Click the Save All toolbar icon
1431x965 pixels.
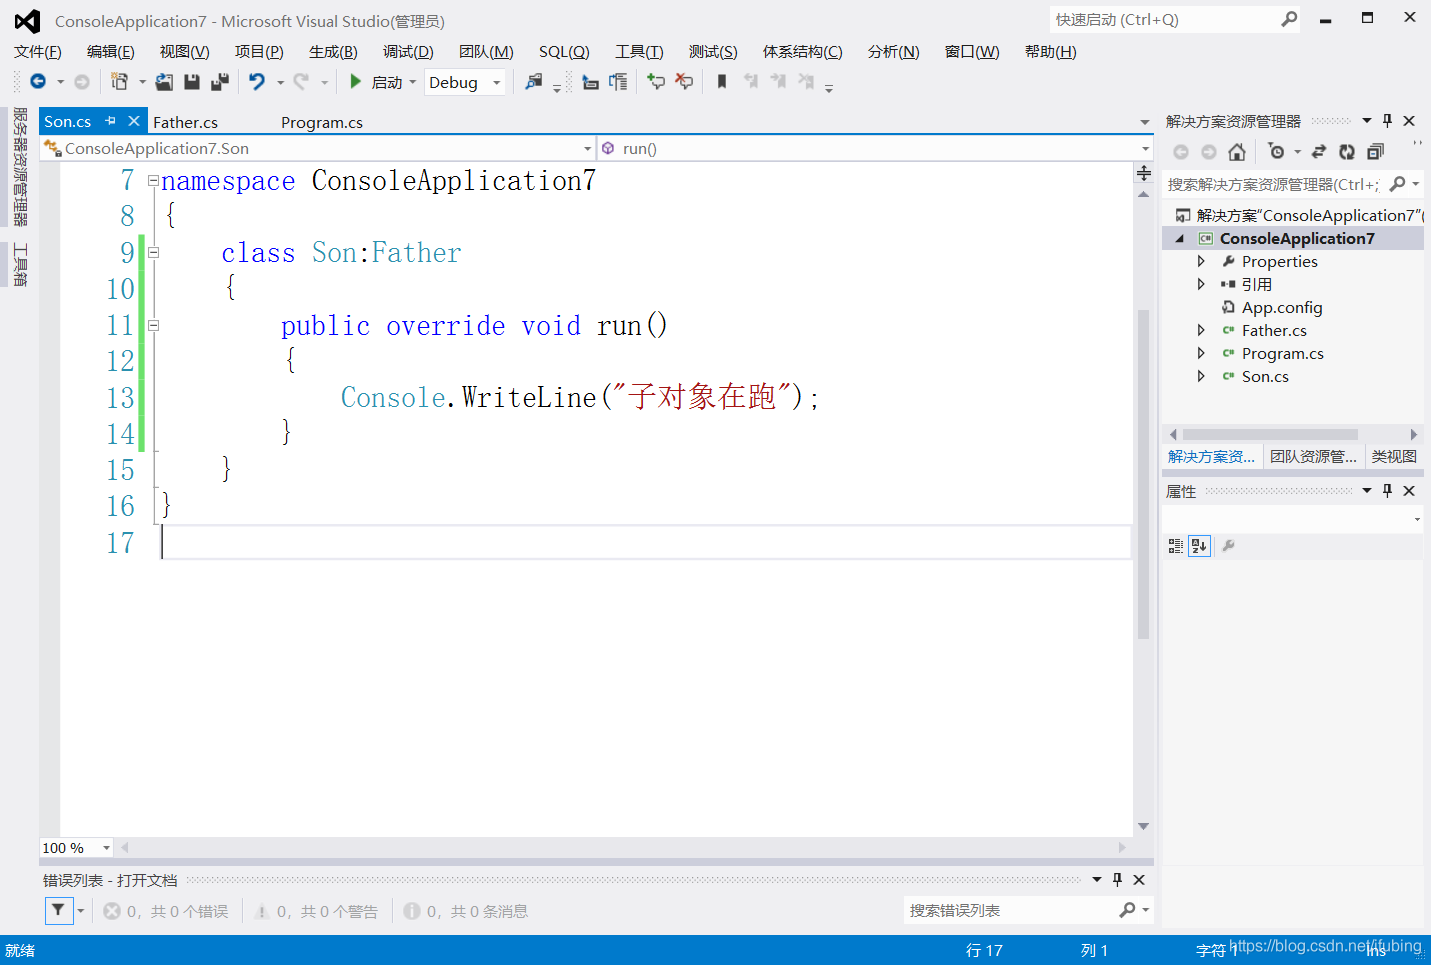pyautogui.click(x=220, y=82)
